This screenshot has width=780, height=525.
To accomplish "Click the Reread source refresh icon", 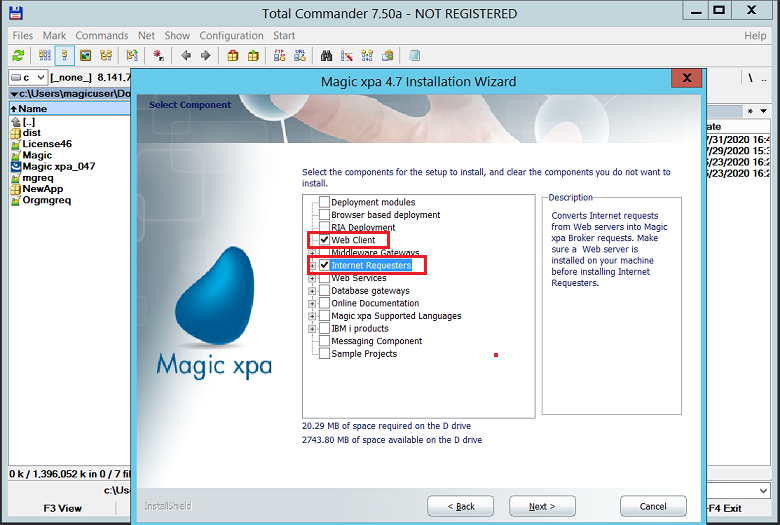I will pyautogui.click(x=18, y=55).
